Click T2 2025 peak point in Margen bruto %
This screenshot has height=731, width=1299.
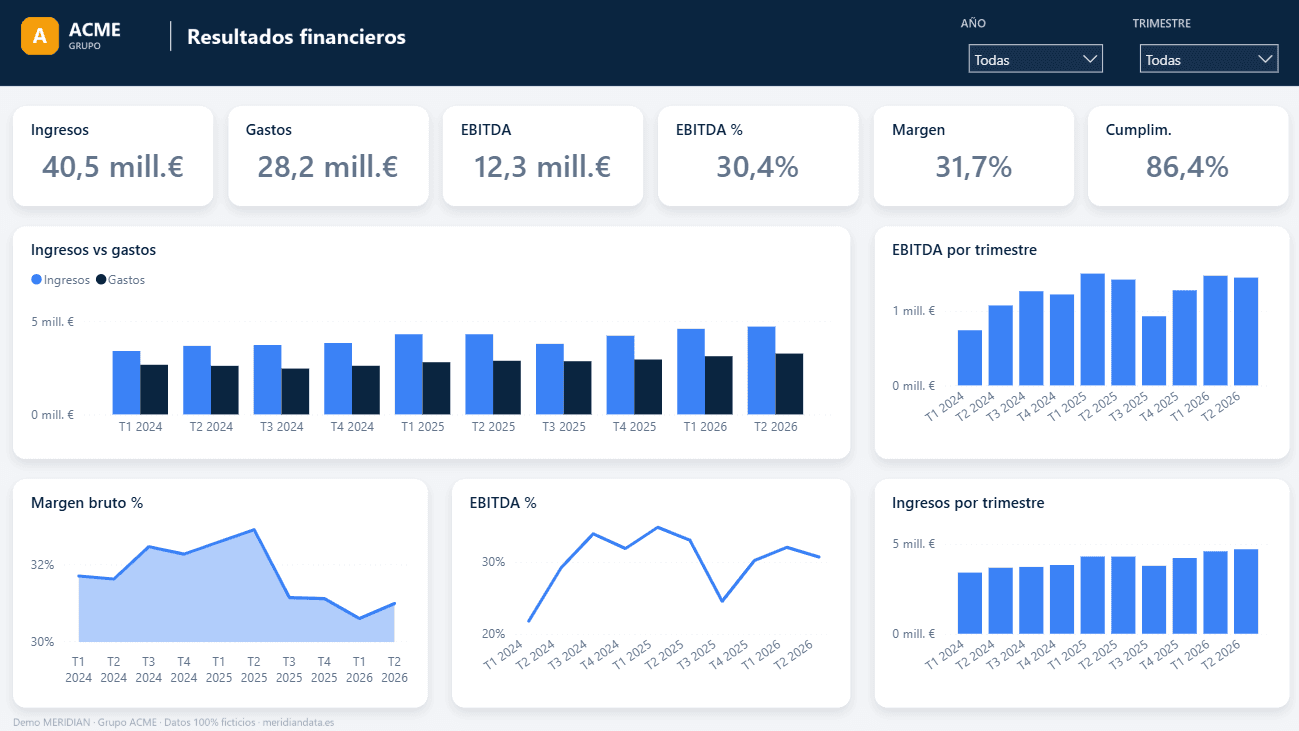point(254,530)
